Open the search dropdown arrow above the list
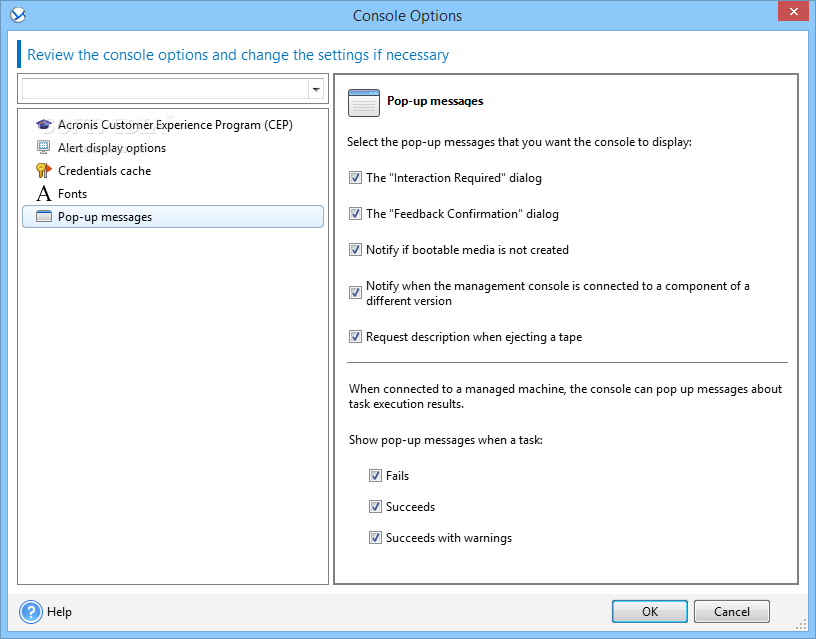816x639 pixels. point(316,89)
